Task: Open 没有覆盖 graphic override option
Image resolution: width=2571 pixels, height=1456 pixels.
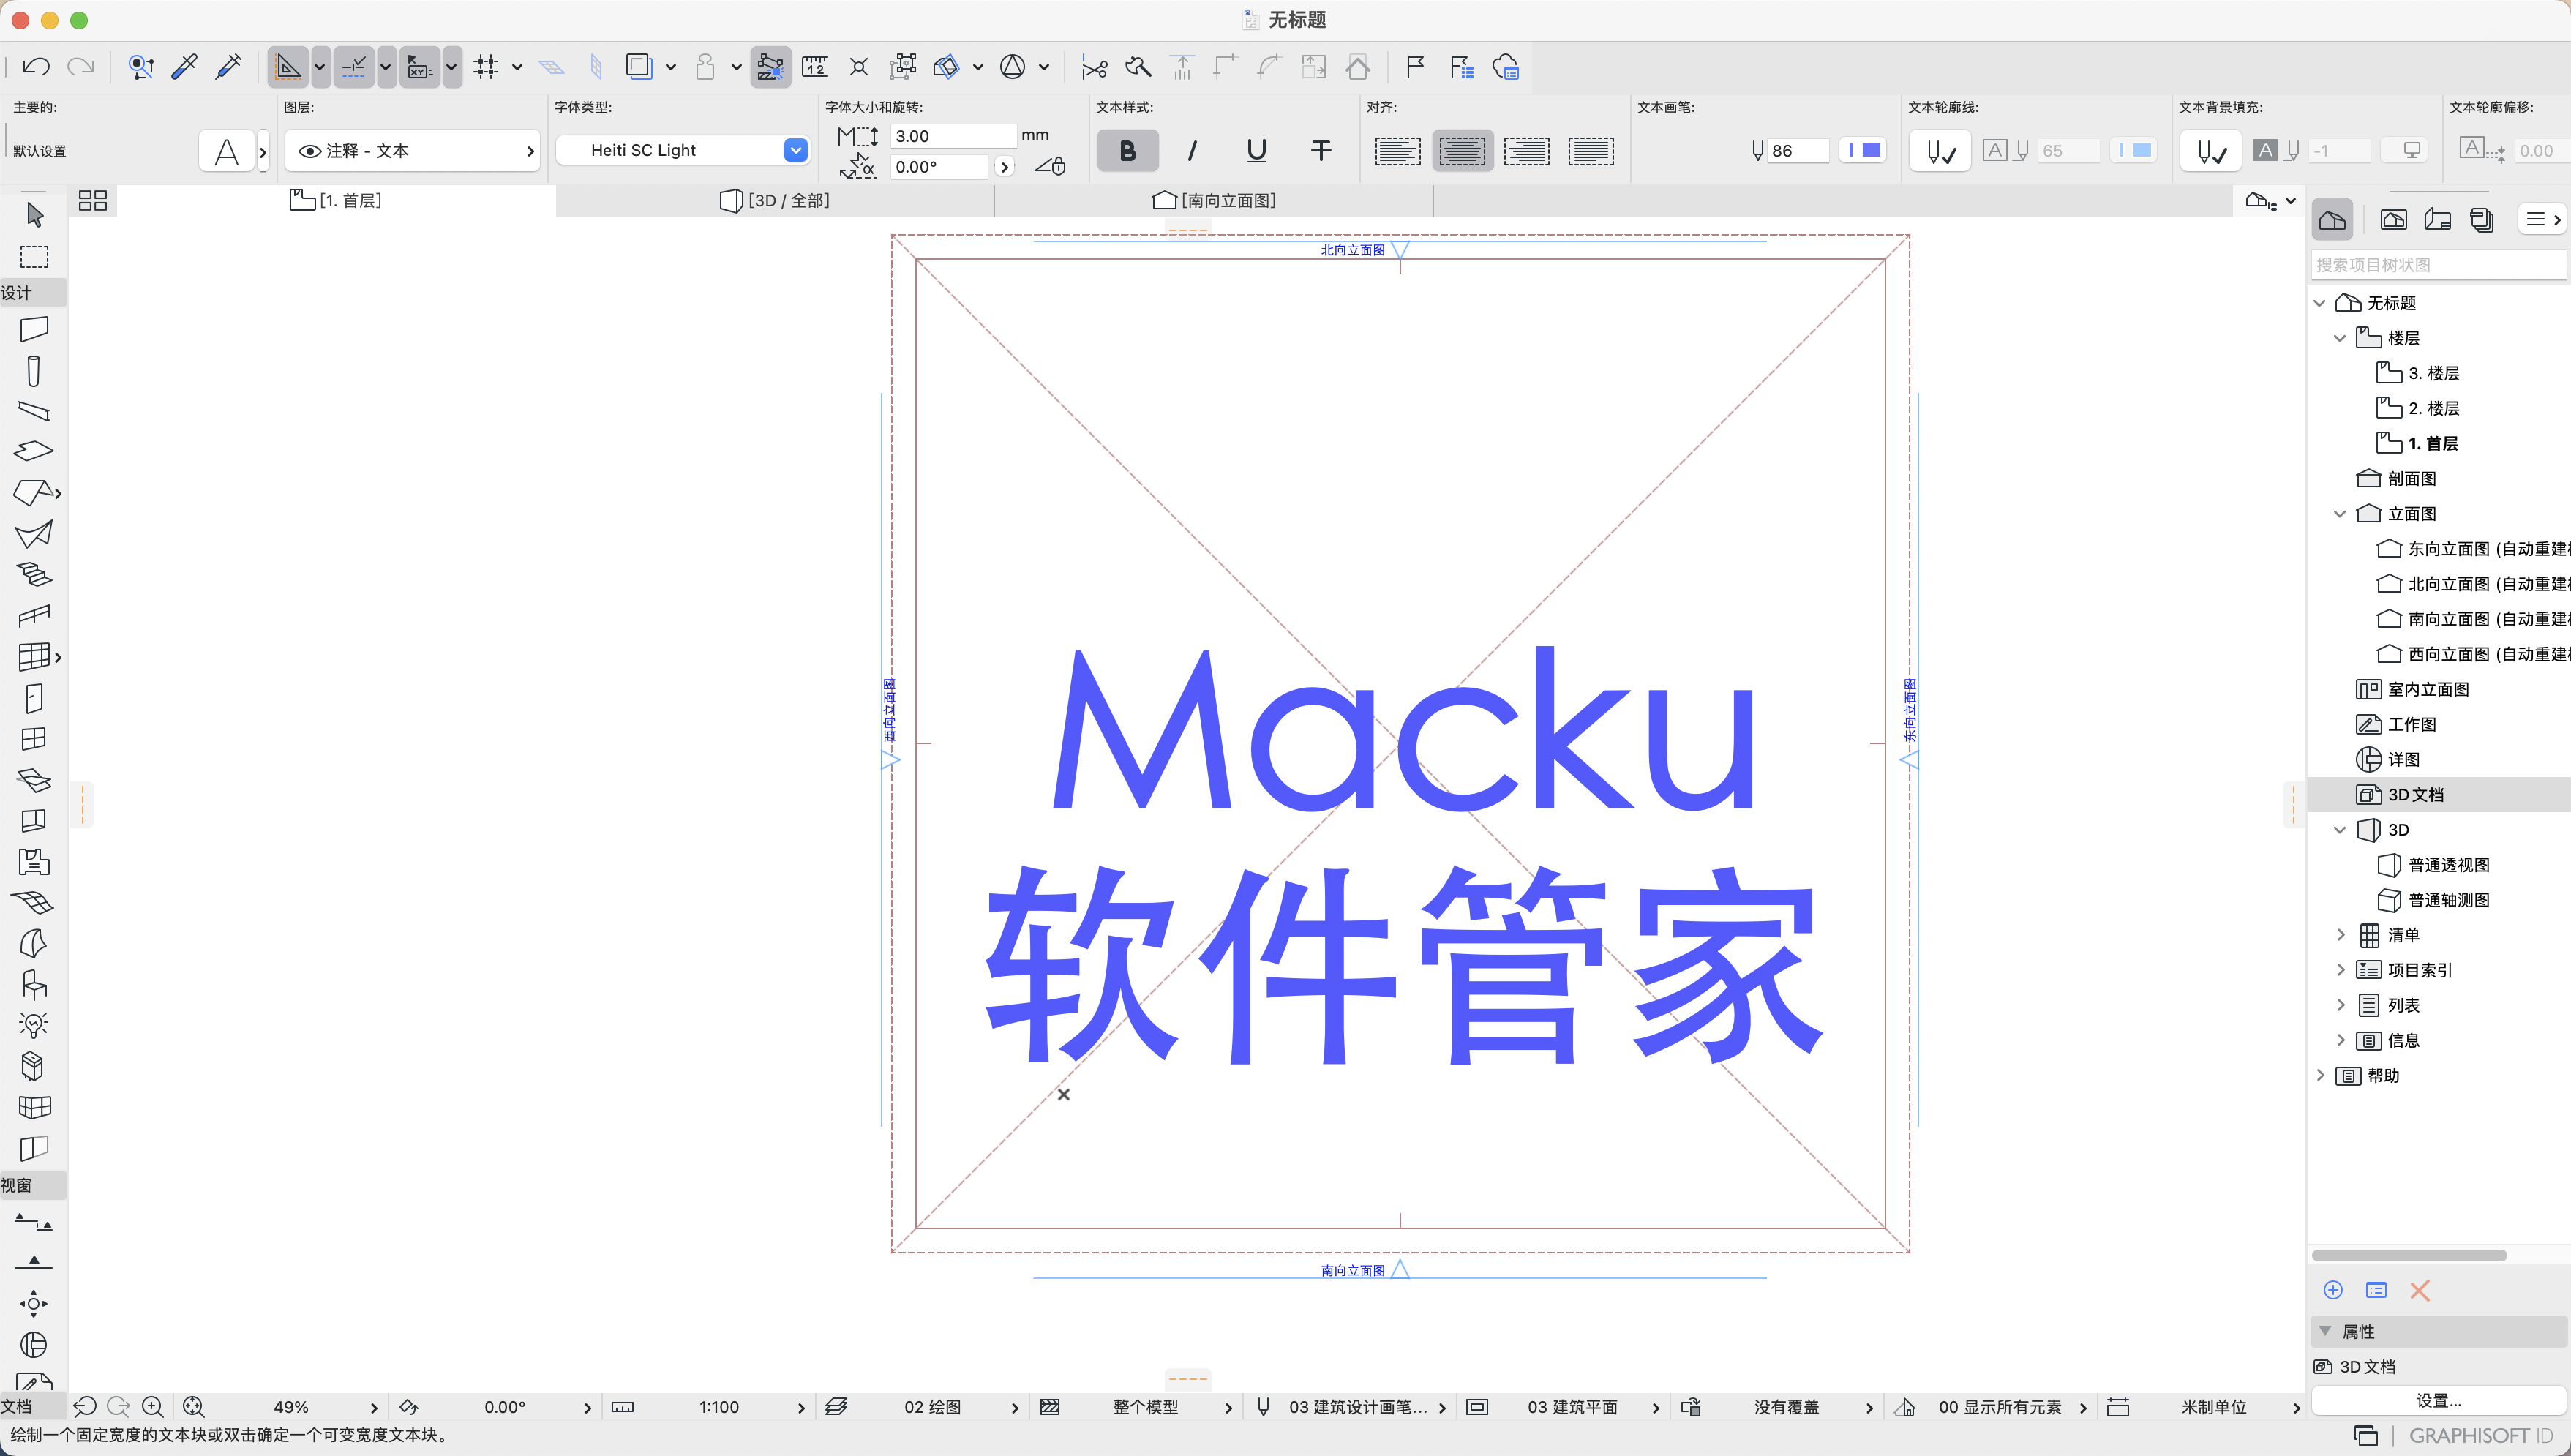Action: click(1778, 1407)
